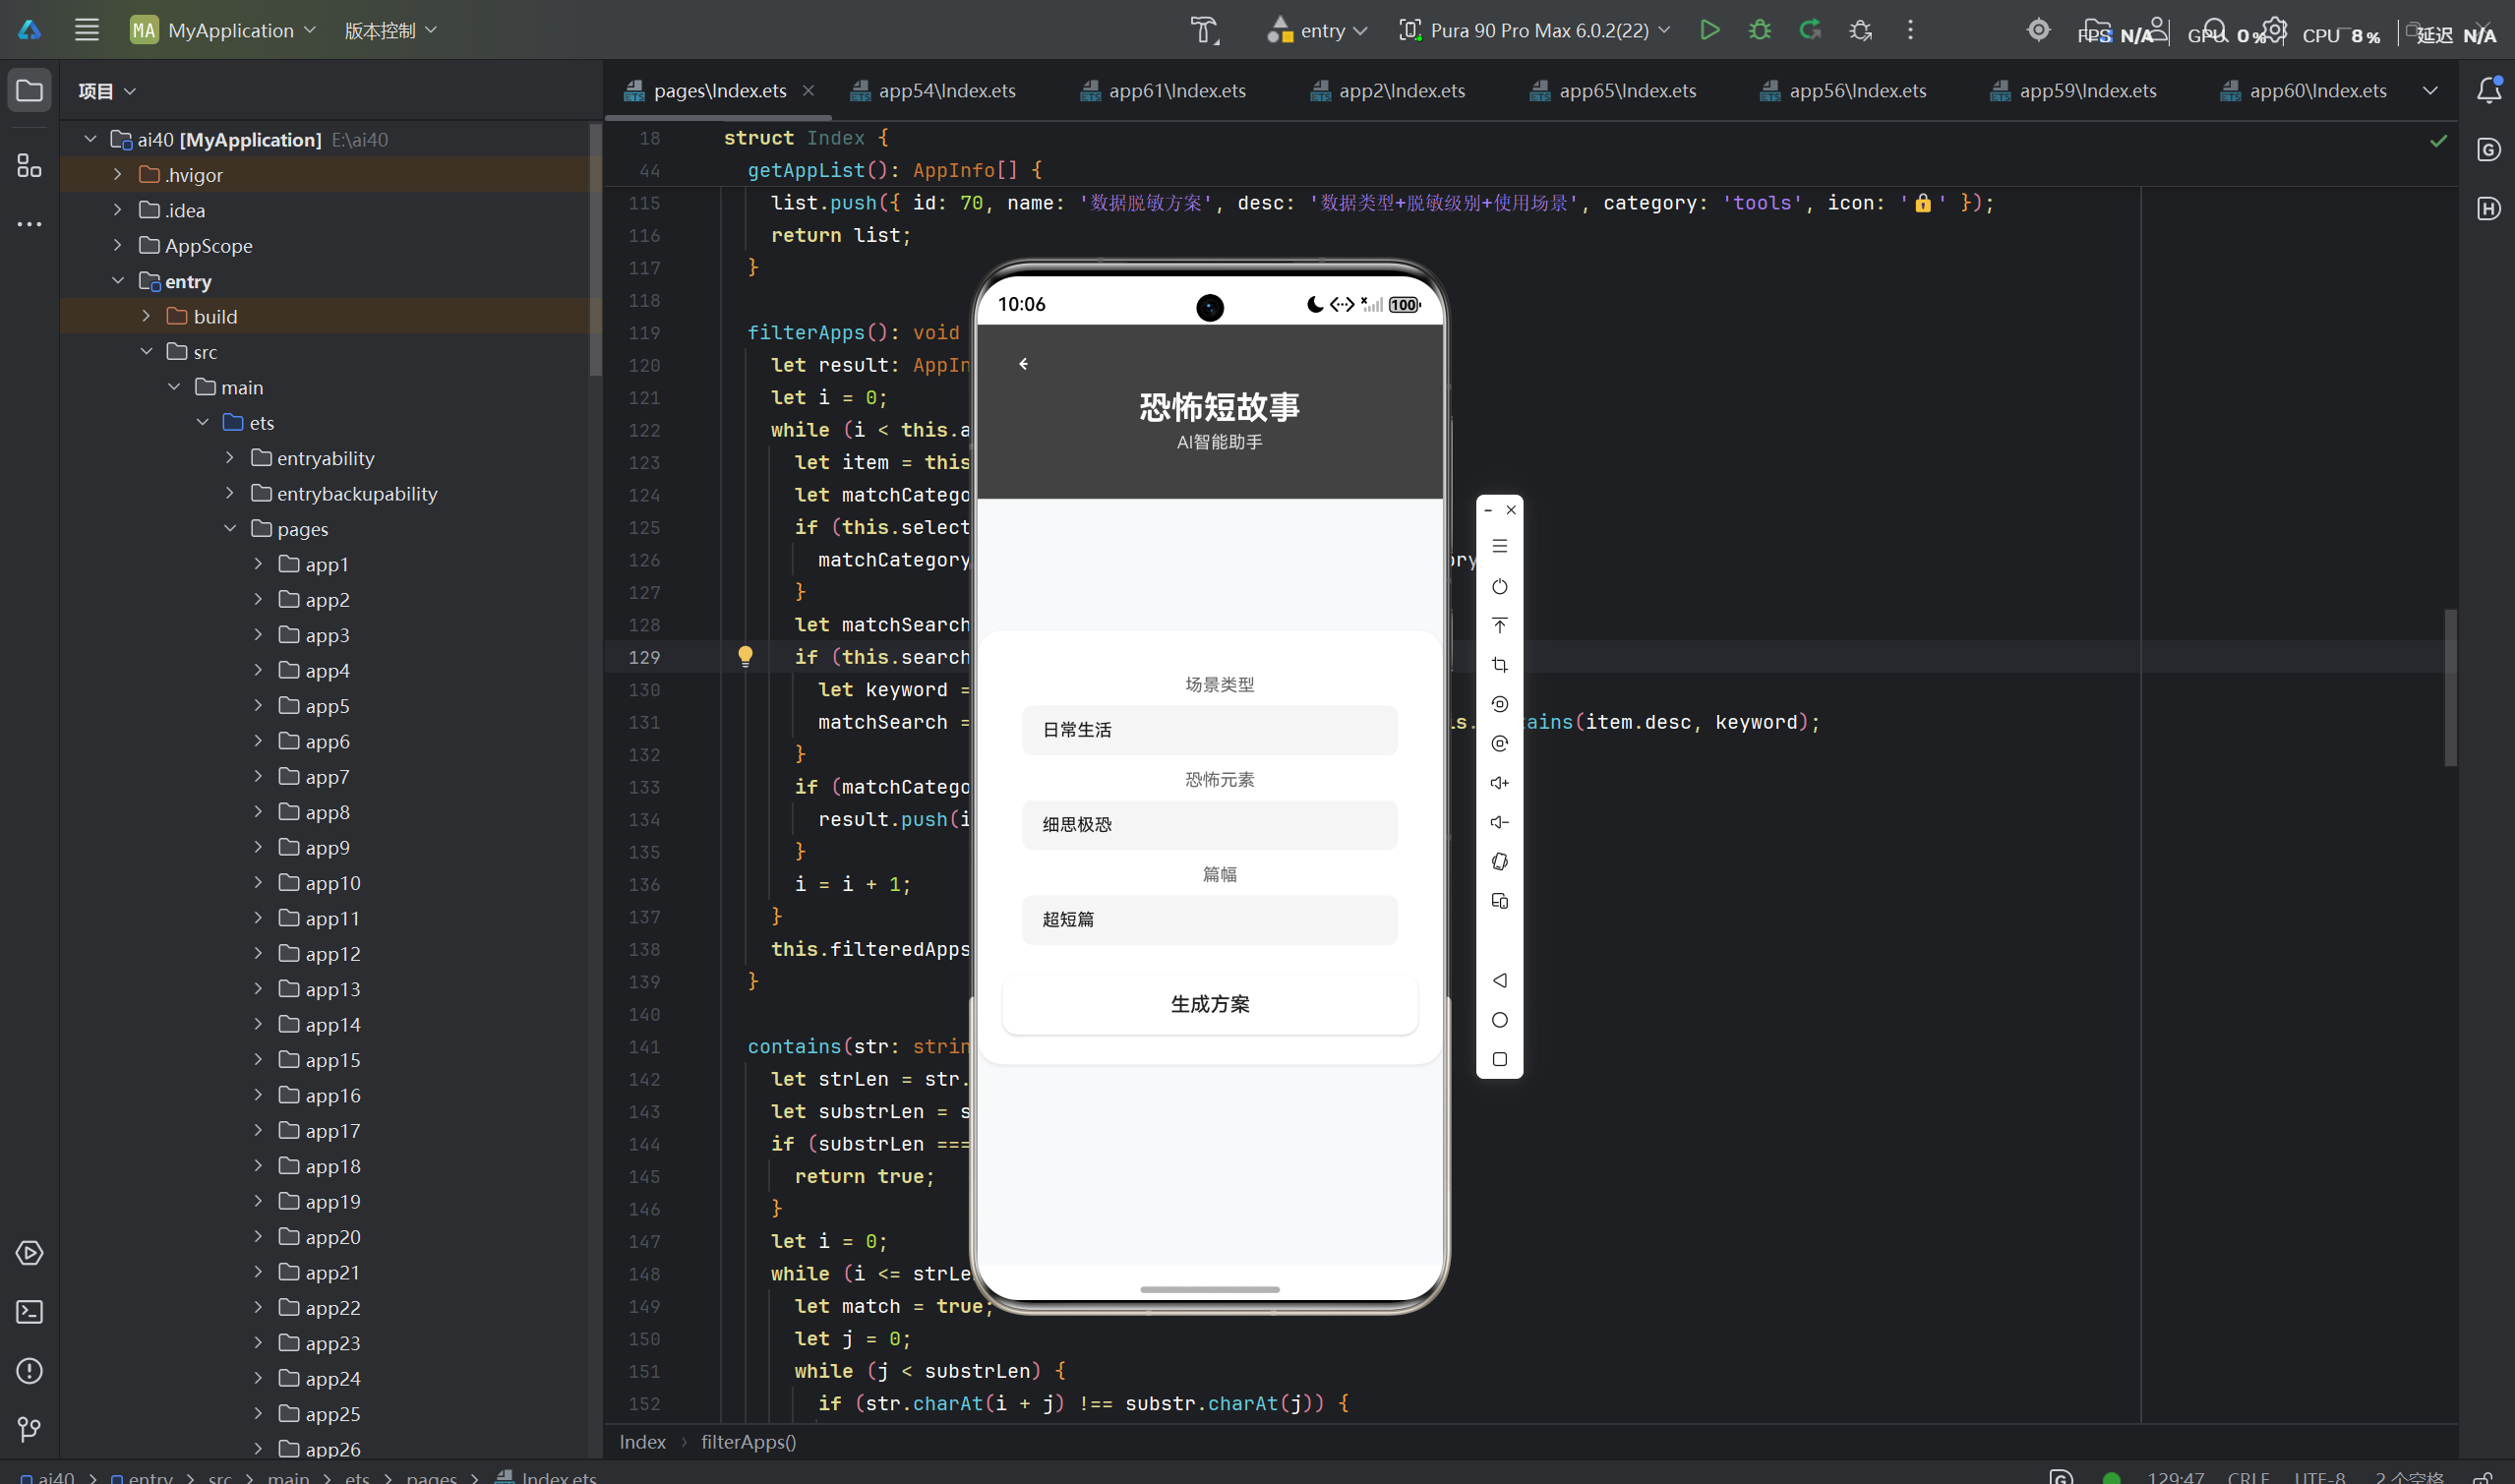The height and width of the screenshot is (1484, 2515).
Task: Open the structure tool window icon
Action: click(x=30, y=165)
